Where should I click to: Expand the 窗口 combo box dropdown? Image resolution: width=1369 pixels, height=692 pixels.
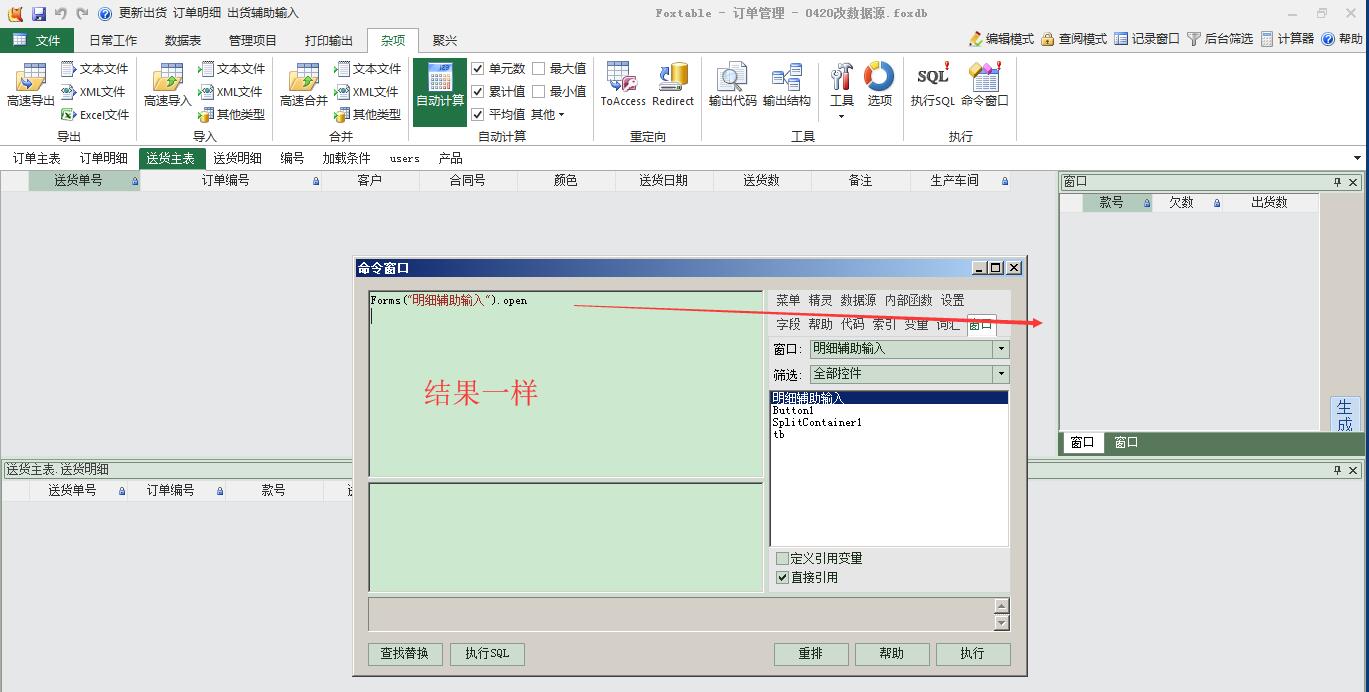(1000, 349)
